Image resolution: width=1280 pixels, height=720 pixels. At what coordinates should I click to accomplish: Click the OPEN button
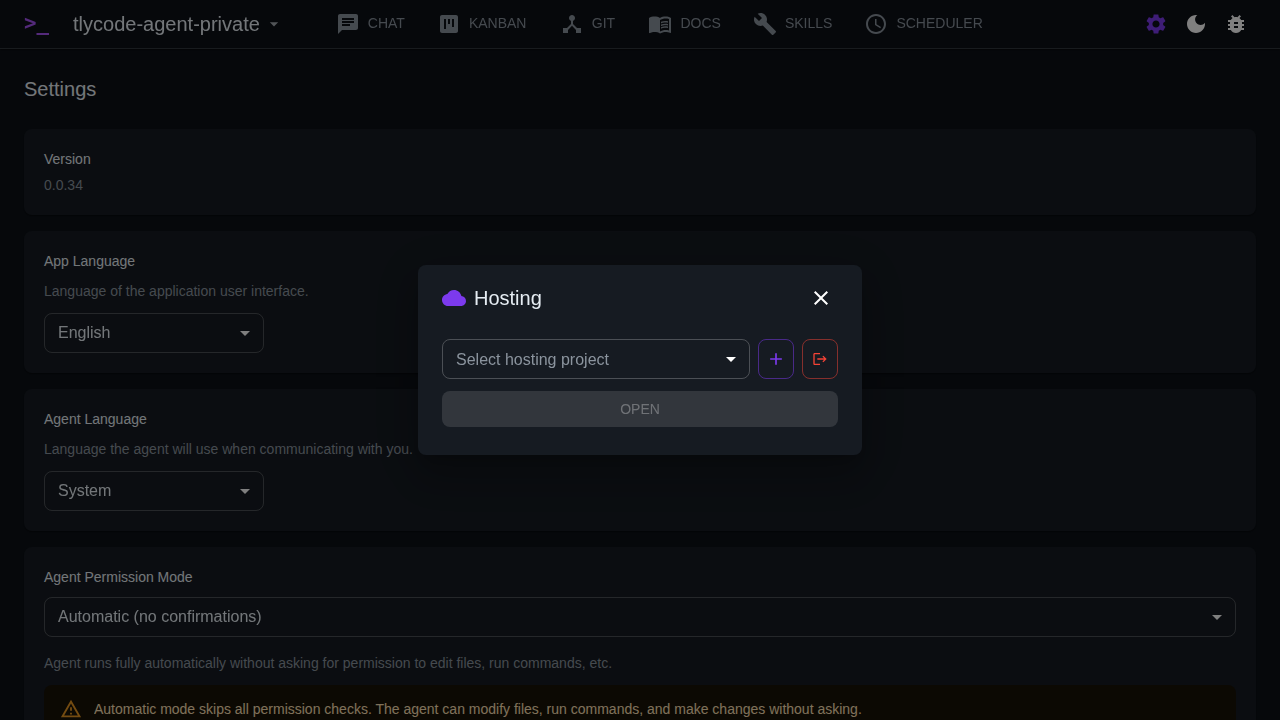(x=640, y=409)
